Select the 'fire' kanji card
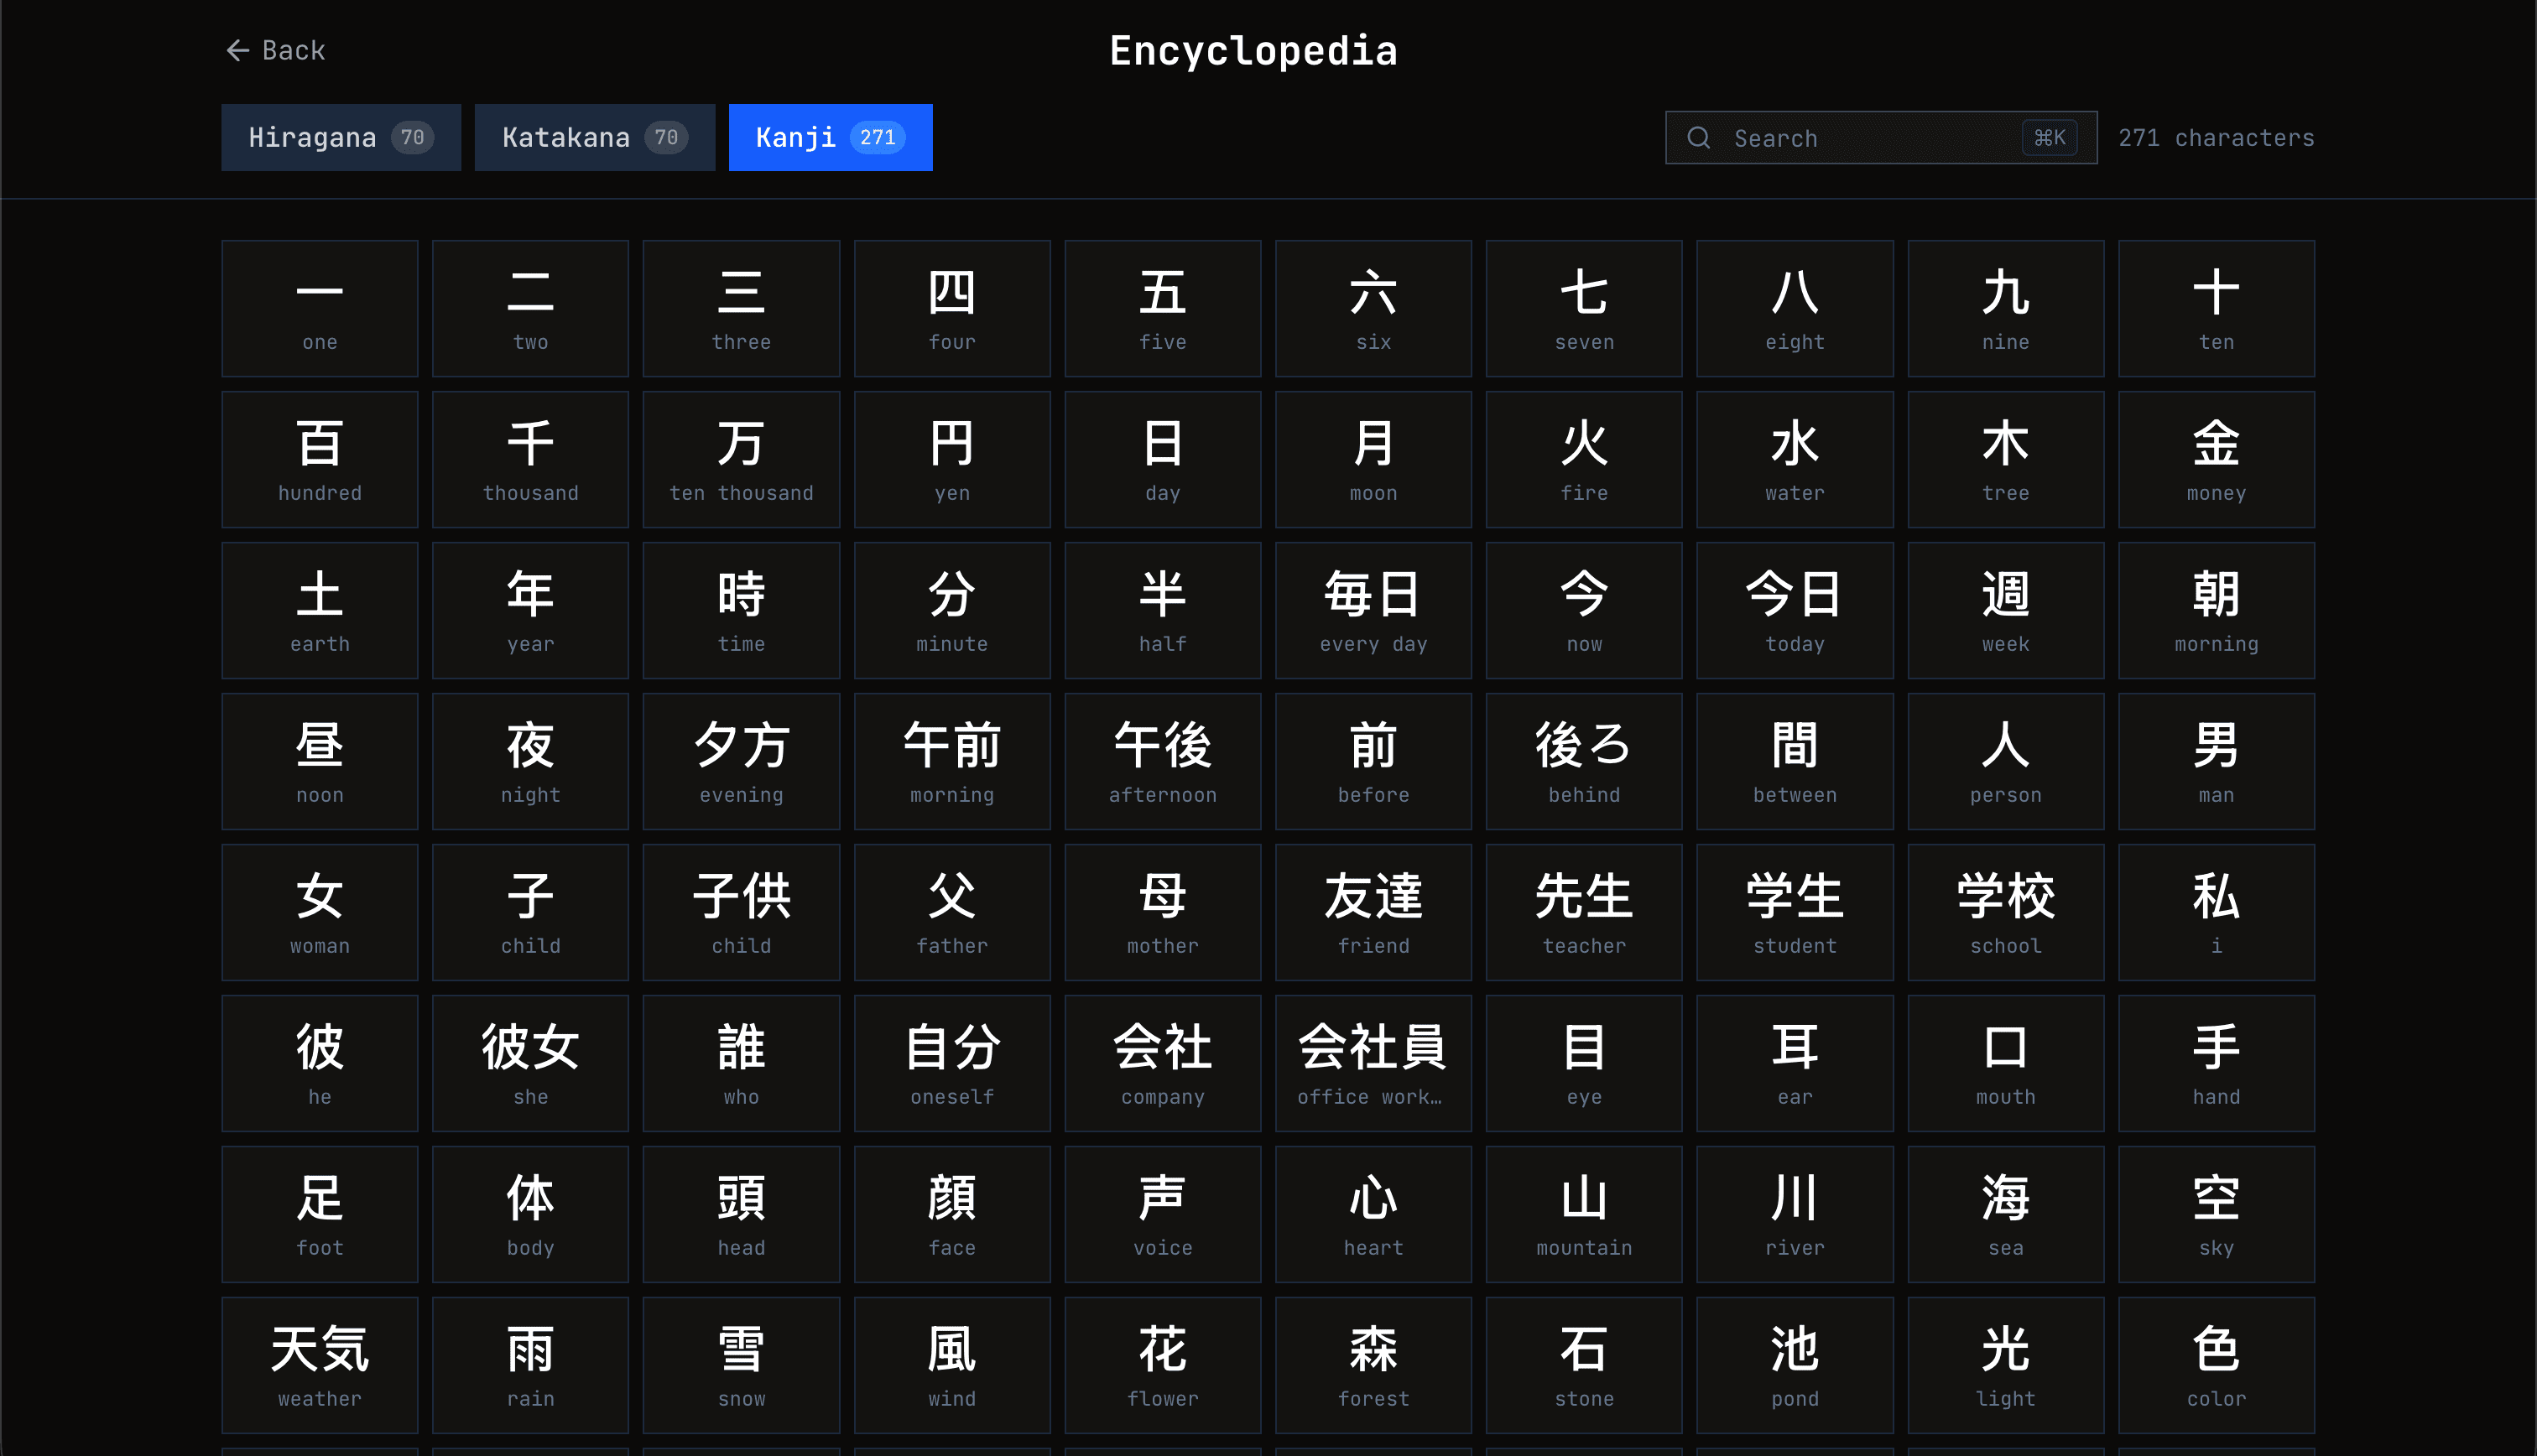 [x=1583, y=459]
